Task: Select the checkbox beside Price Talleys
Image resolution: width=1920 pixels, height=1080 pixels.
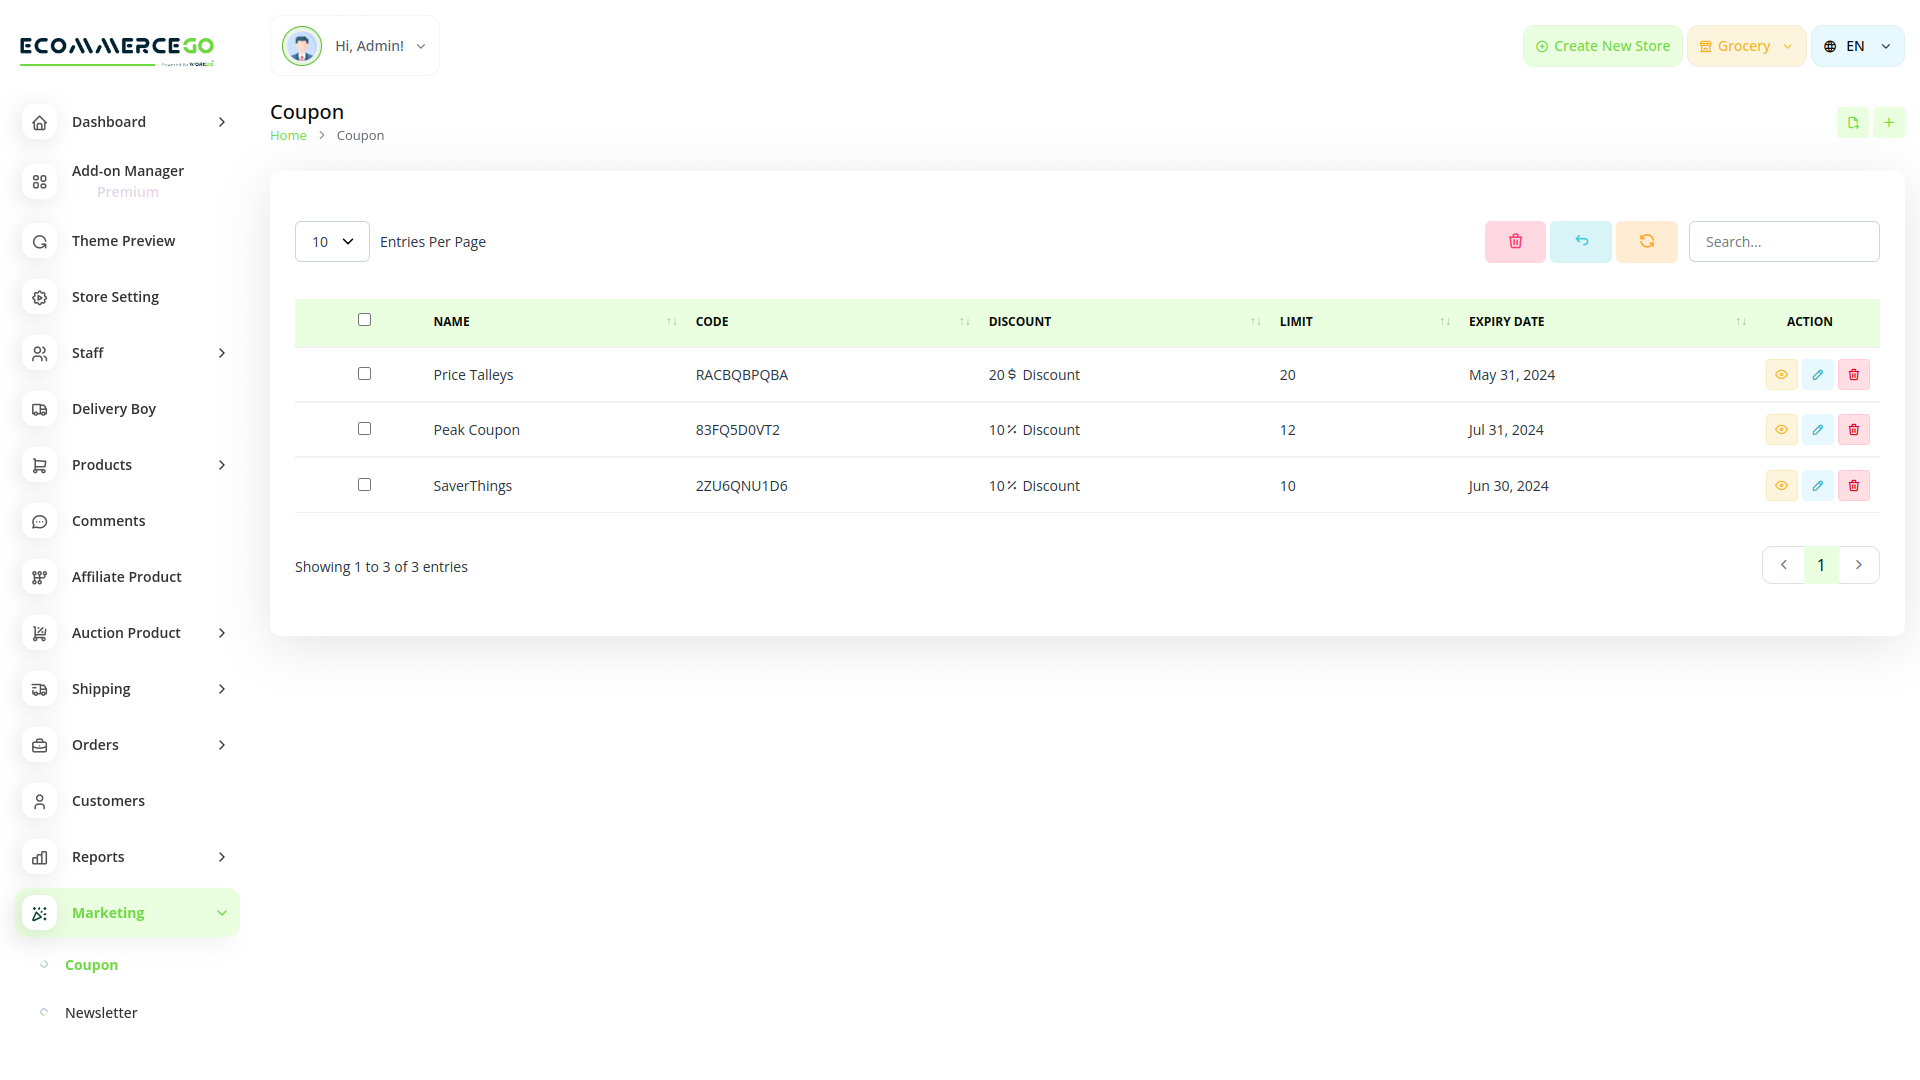Action: point(364,373)
